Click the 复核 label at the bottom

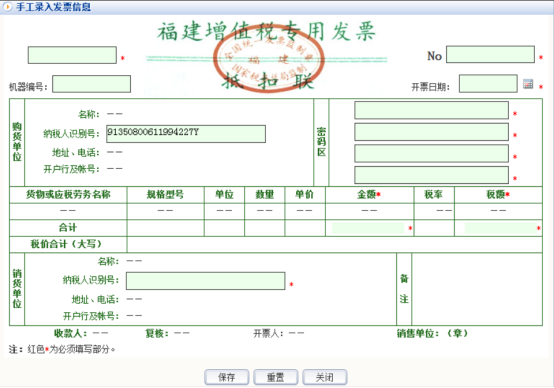(157, 333)
